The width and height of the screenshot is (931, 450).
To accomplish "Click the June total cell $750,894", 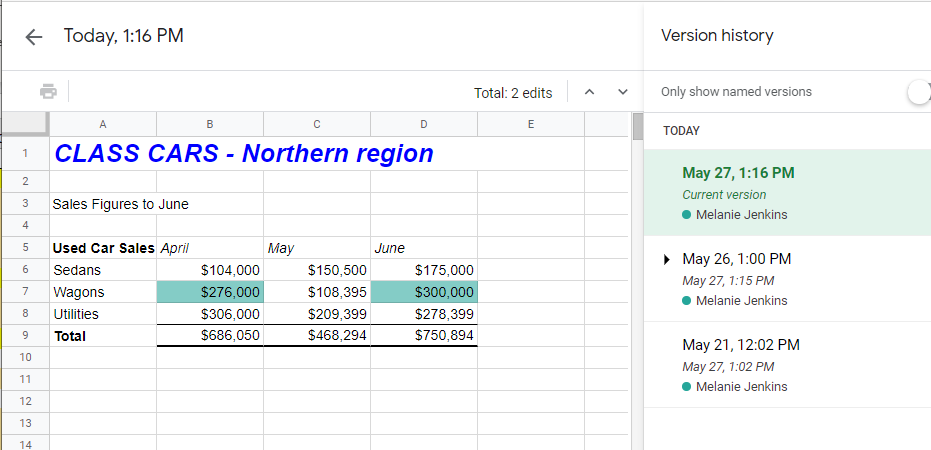I will pos(424,336).
